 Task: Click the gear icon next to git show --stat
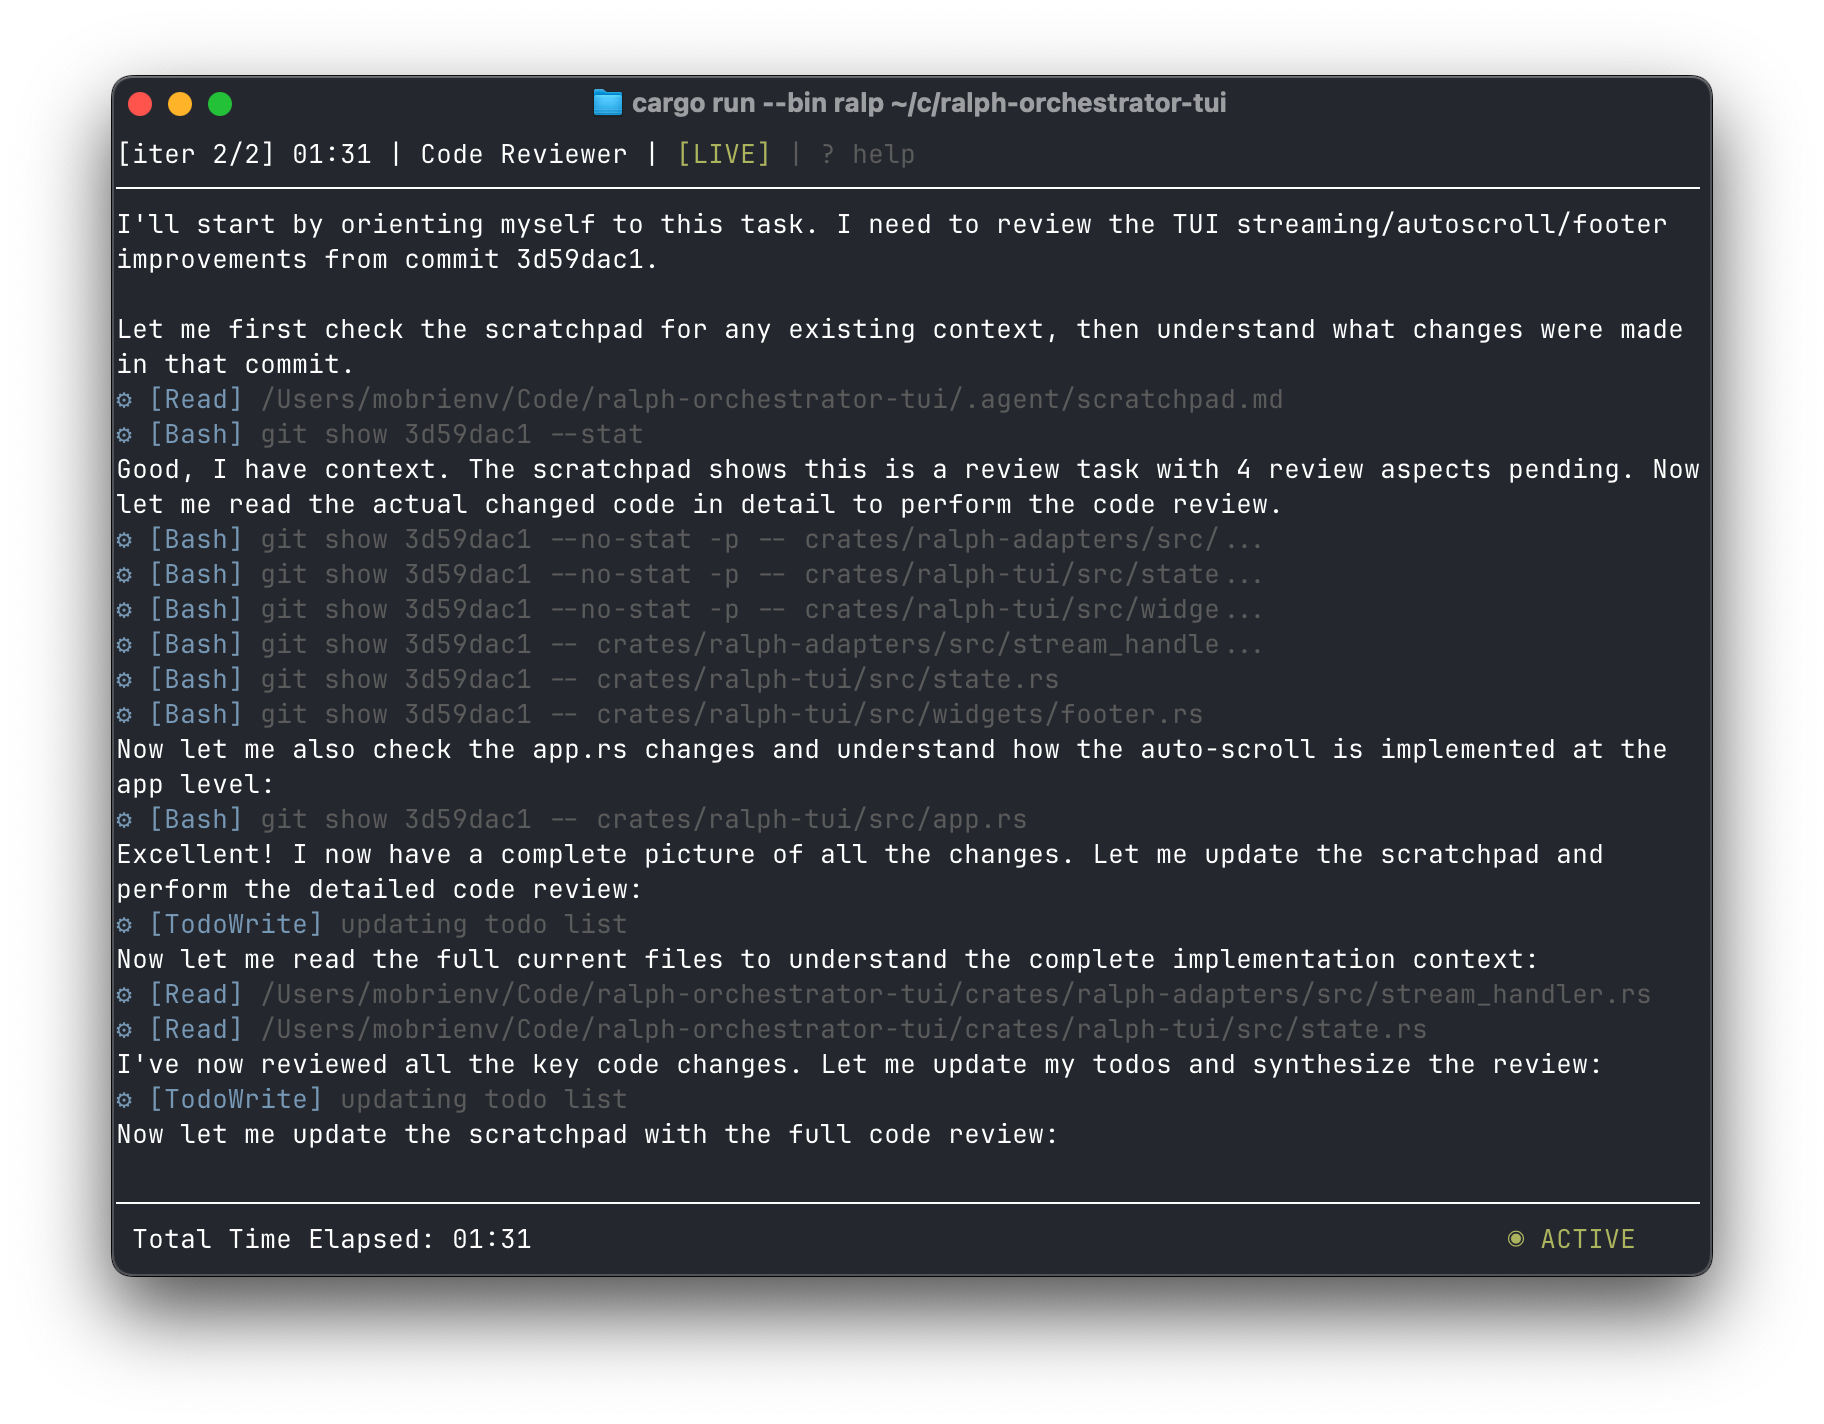(x=124, y=433)
